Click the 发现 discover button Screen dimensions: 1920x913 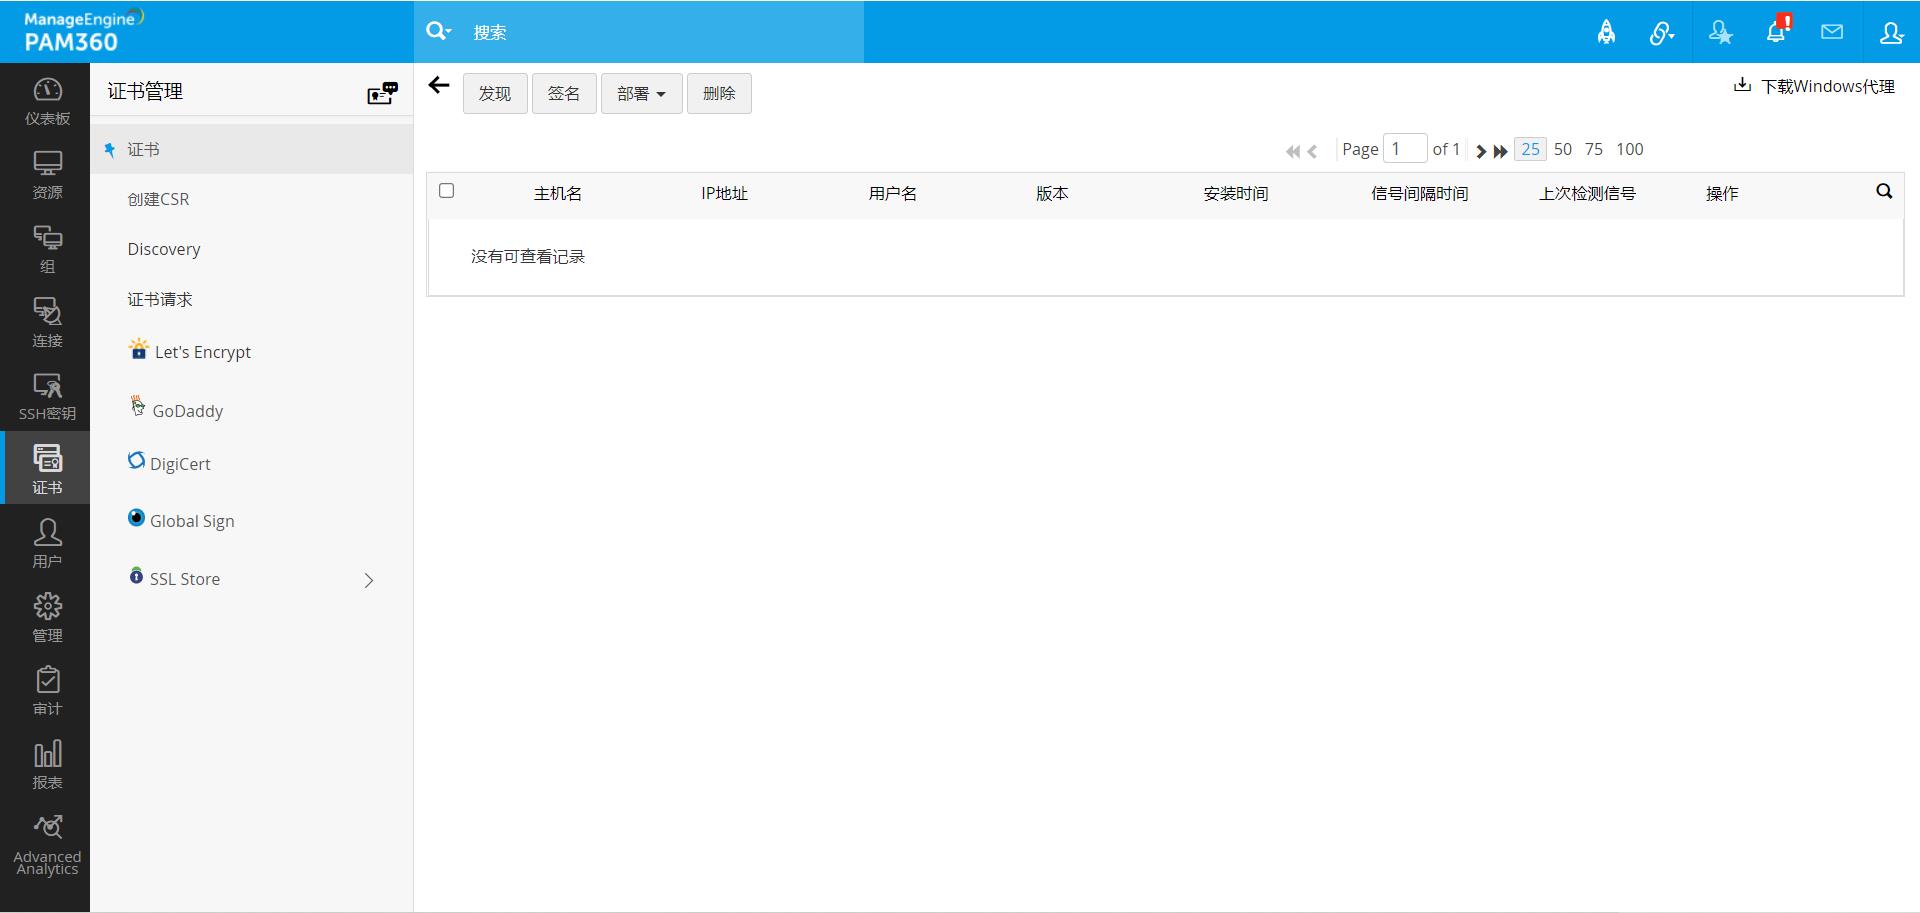(495, 93)
